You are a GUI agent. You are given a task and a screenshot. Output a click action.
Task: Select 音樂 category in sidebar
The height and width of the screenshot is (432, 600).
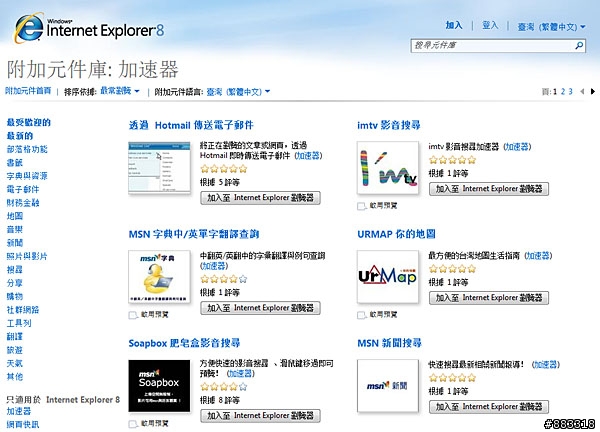(x=15, y=230)
